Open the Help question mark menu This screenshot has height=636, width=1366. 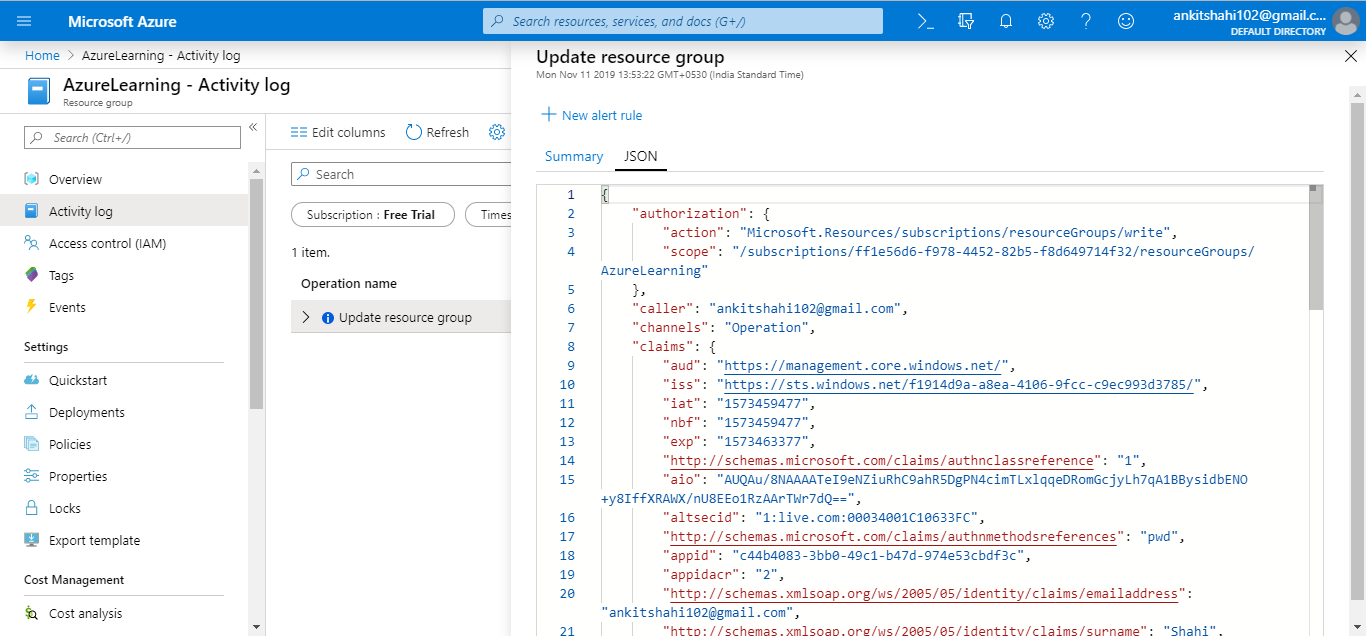(x=1086, y=20)
